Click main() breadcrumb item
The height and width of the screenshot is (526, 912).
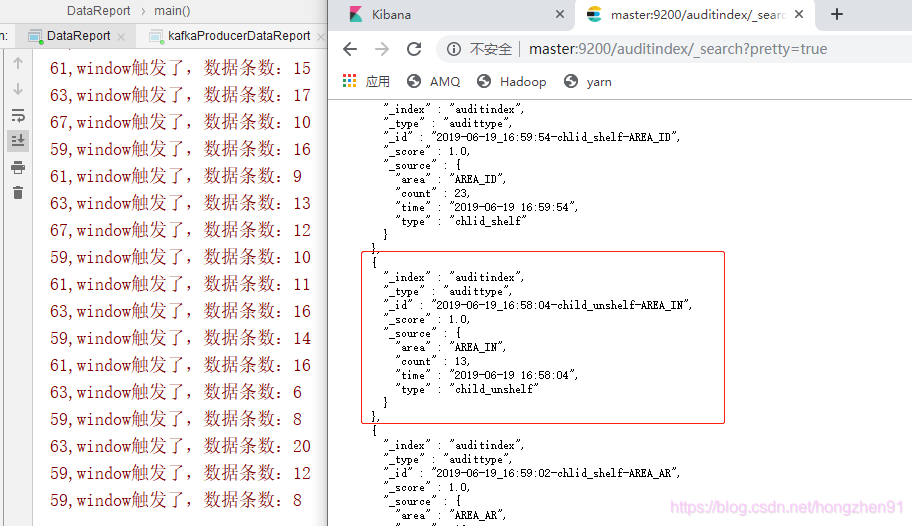tap(172, 10)
